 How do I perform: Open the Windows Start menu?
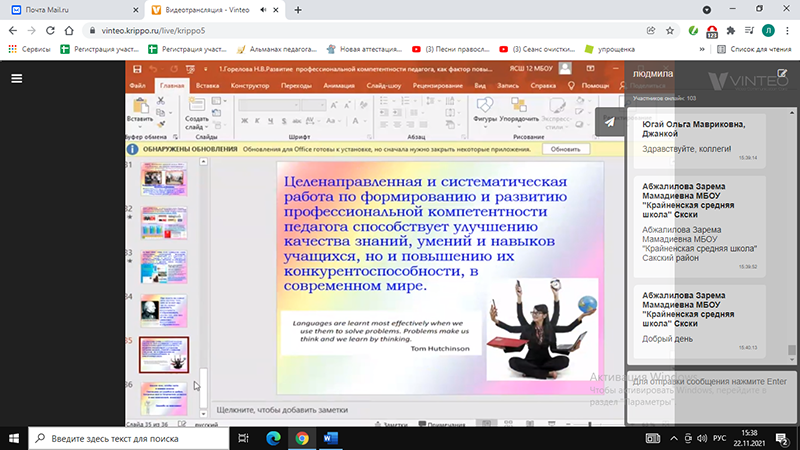(x=14, y=438)
